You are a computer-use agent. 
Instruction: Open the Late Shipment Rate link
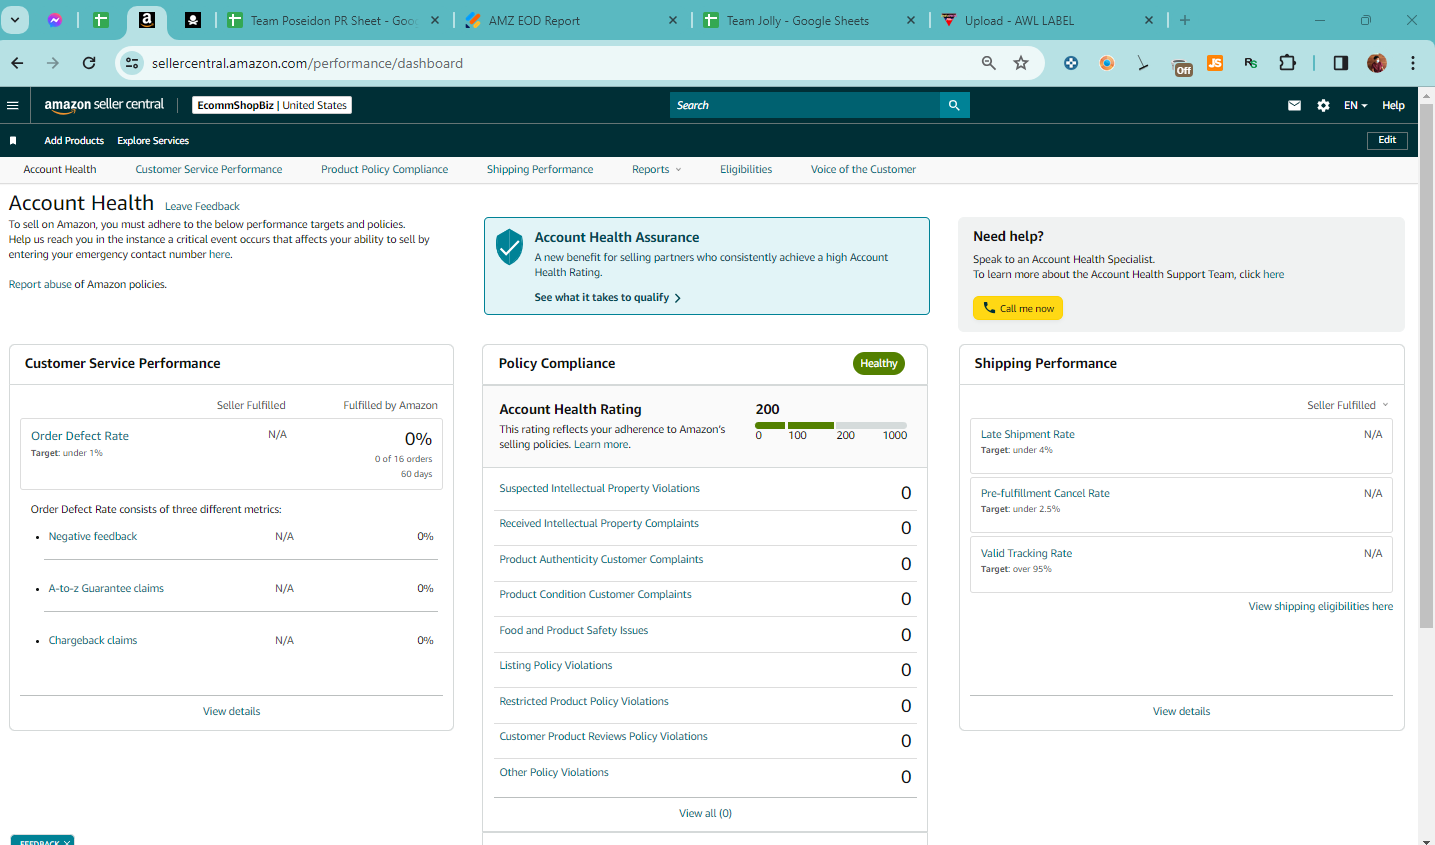(1028, 435)
